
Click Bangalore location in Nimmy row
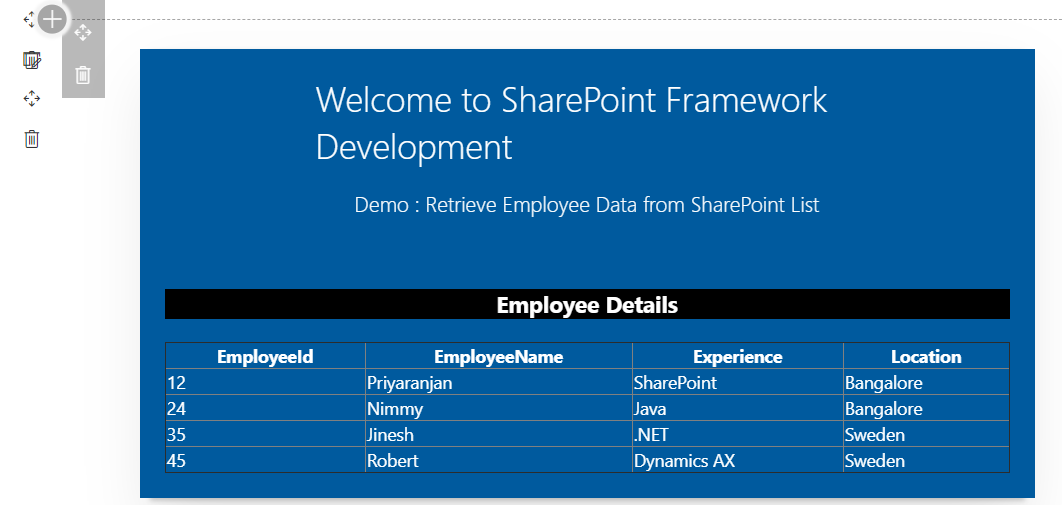point(927,408)
